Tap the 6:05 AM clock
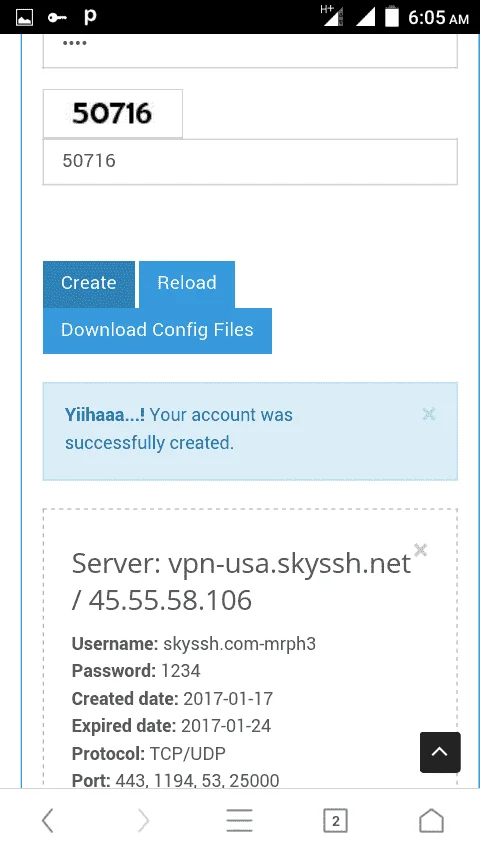The image size is (480, 854). coord(438,18)
